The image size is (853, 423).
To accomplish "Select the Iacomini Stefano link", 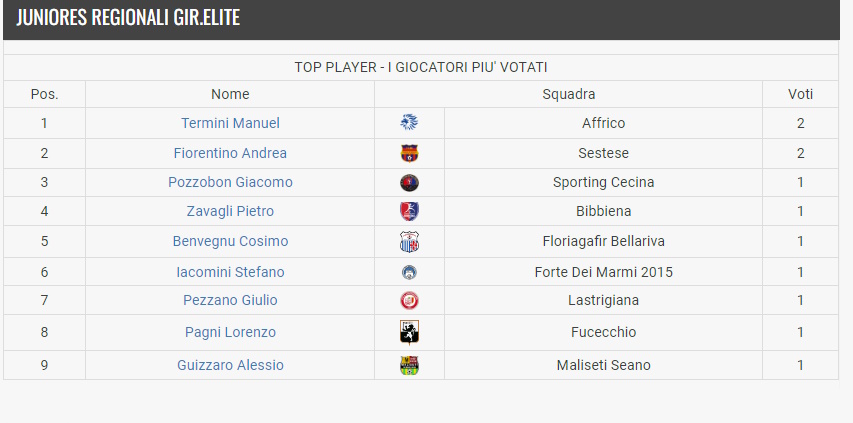I will [230, 272].
